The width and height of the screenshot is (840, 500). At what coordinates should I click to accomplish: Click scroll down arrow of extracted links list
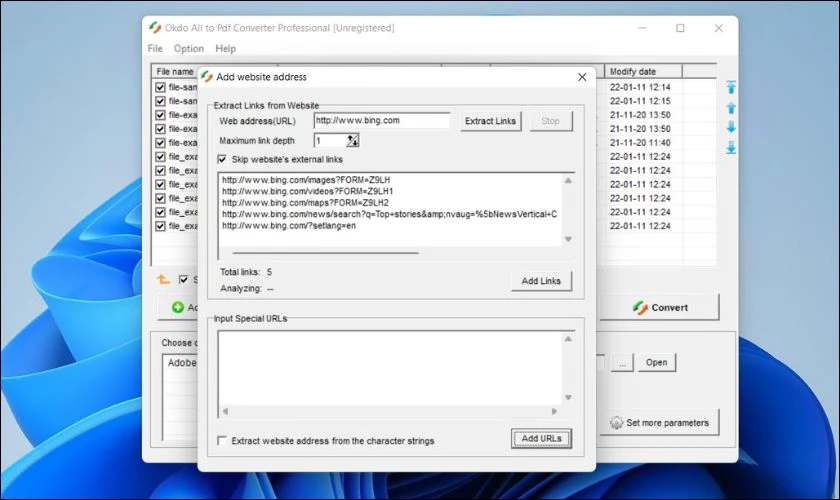[x=568, y=239]
